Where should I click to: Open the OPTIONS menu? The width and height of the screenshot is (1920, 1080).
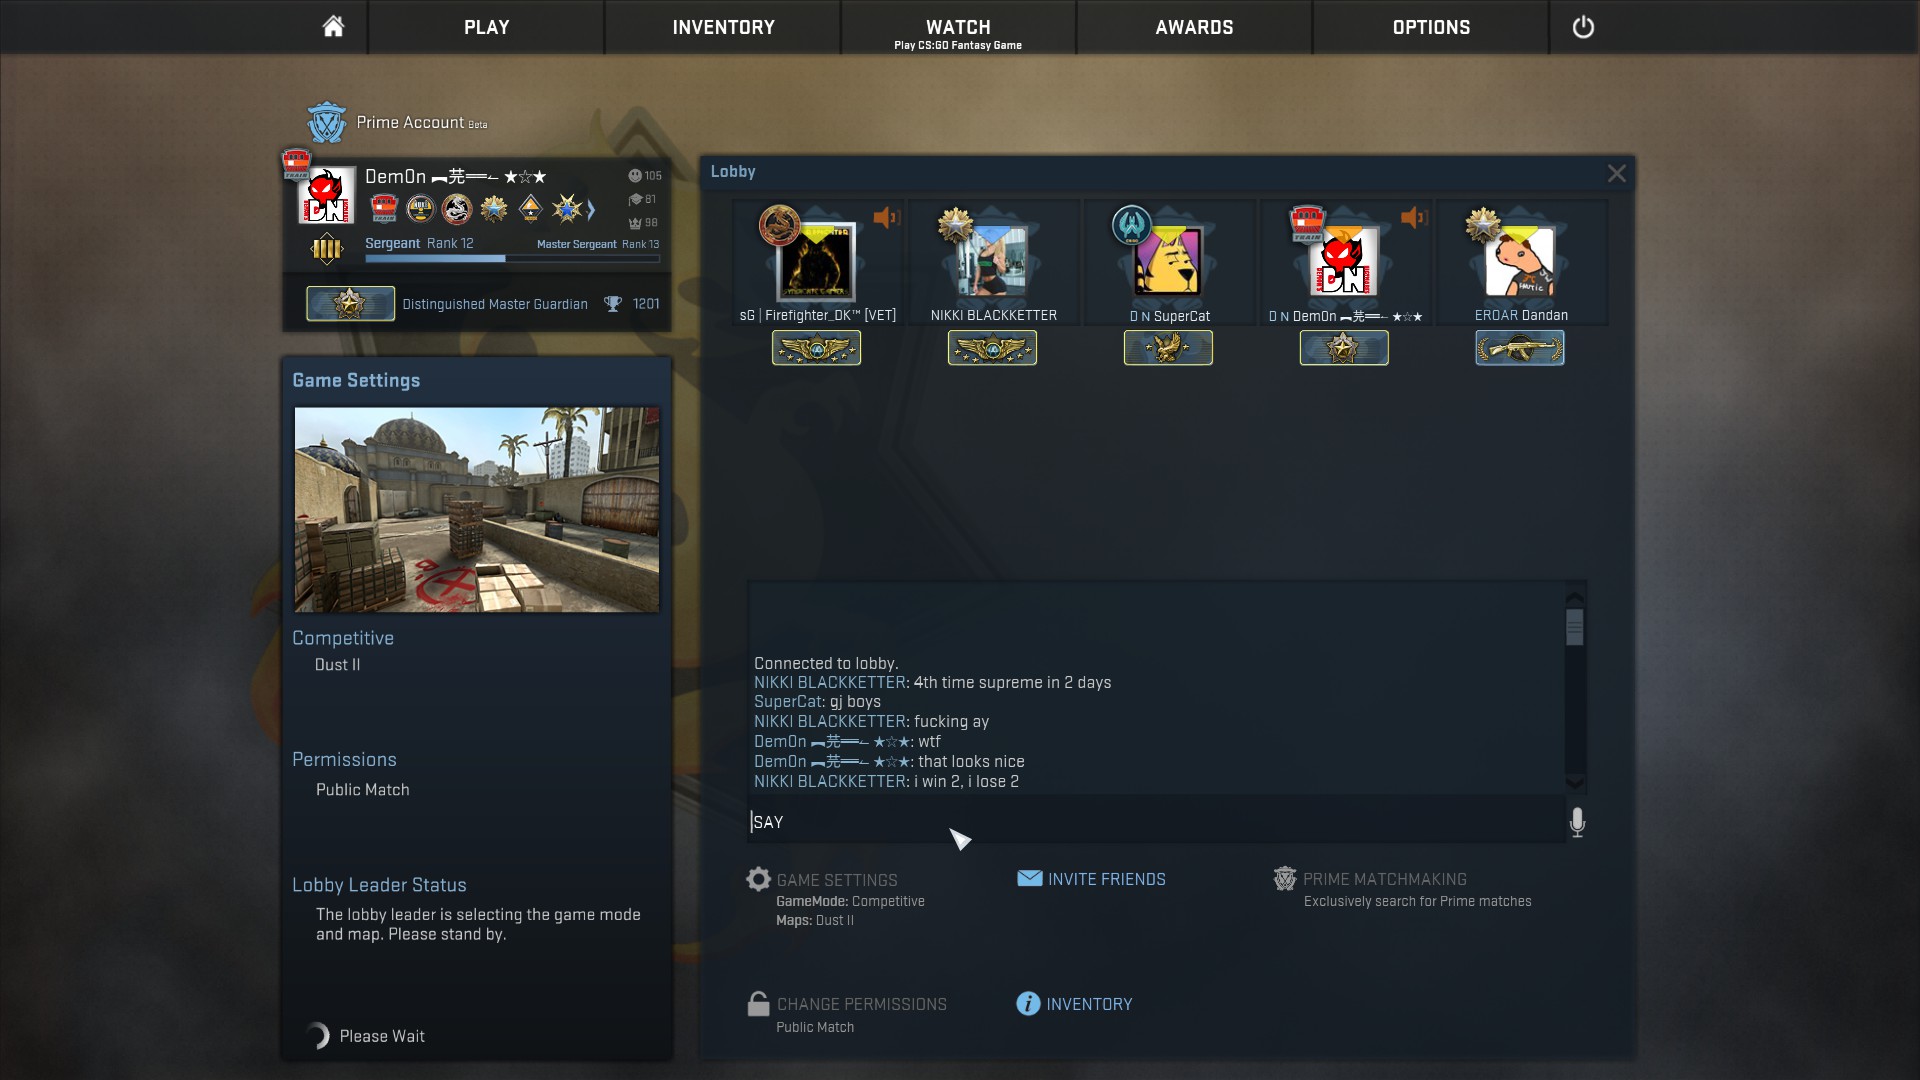coord(1431,27)
